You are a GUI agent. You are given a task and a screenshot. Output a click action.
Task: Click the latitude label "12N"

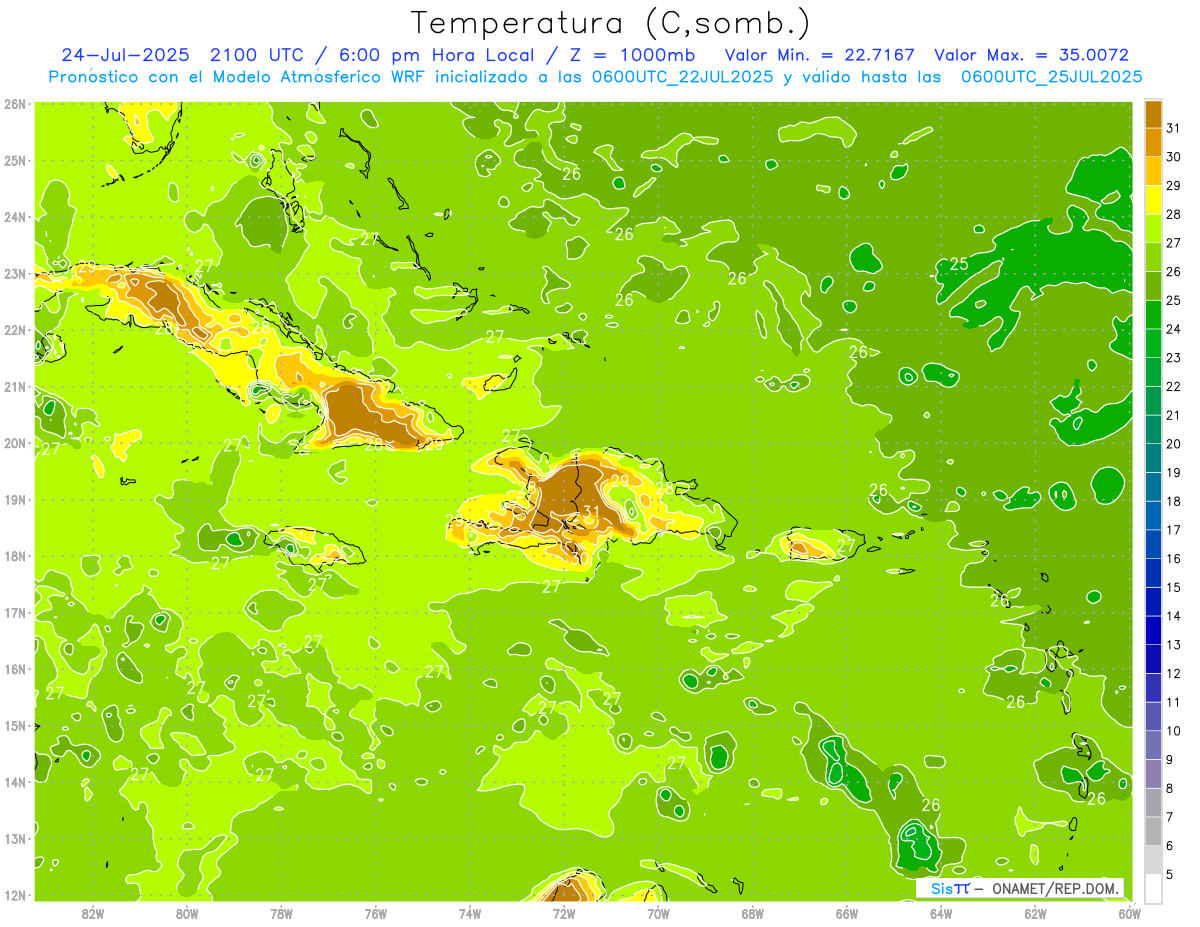pos(15,895)
